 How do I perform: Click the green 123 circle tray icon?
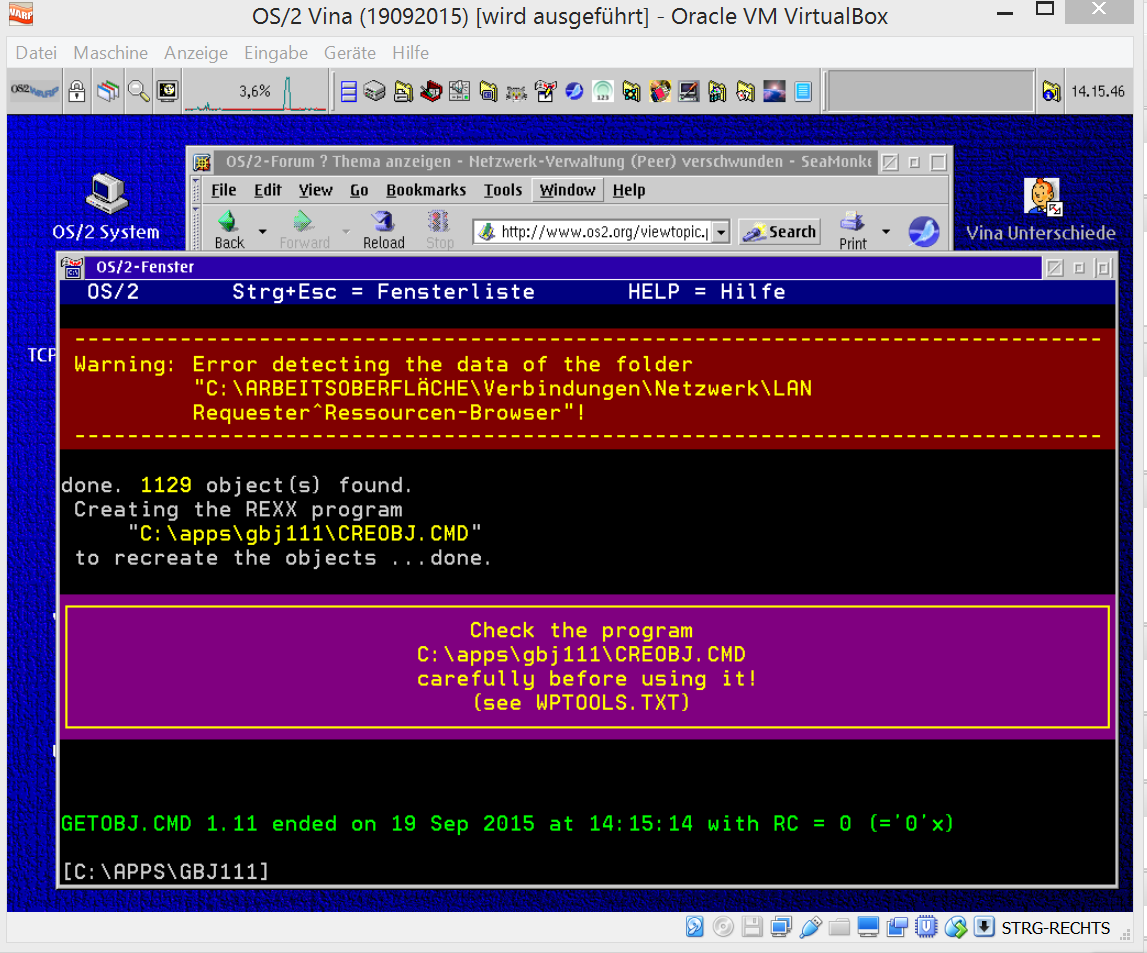coord(603,91)
